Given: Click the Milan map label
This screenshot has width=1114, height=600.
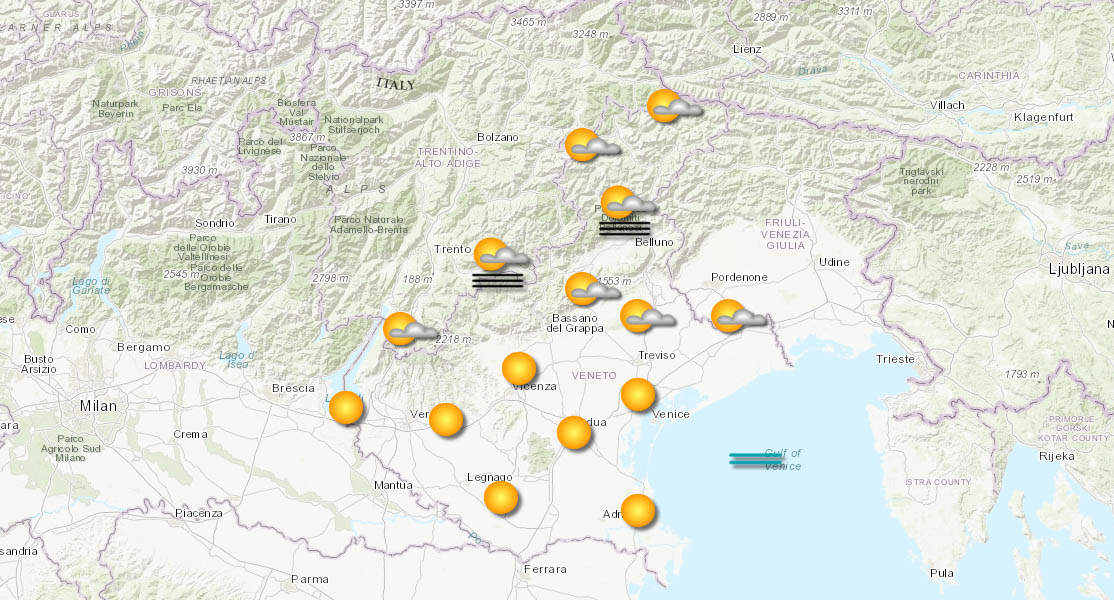Looking at the screenshot, I should 97,406.
